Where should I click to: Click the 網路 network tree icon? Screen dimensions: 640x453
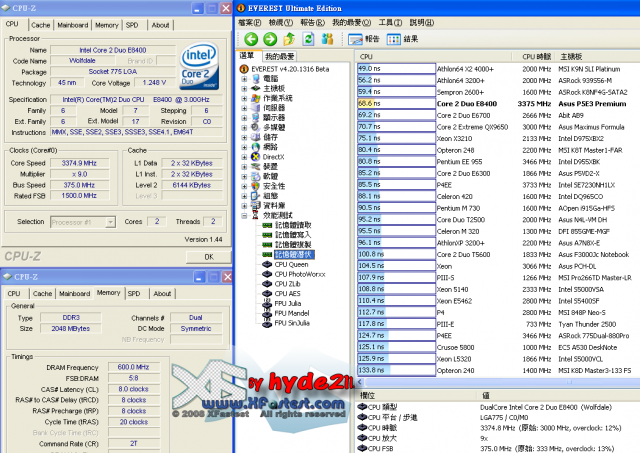[256, 147]
